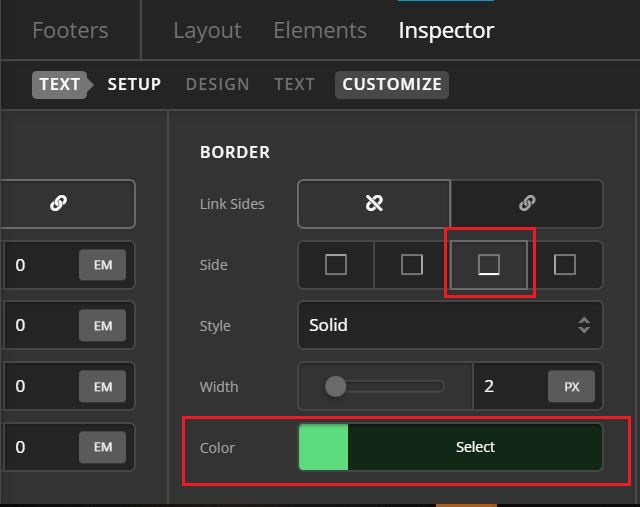The height and width of the screenshot is (507, 640).
Task: Click the second EM unit button
Action: click(x=102, y=326)
